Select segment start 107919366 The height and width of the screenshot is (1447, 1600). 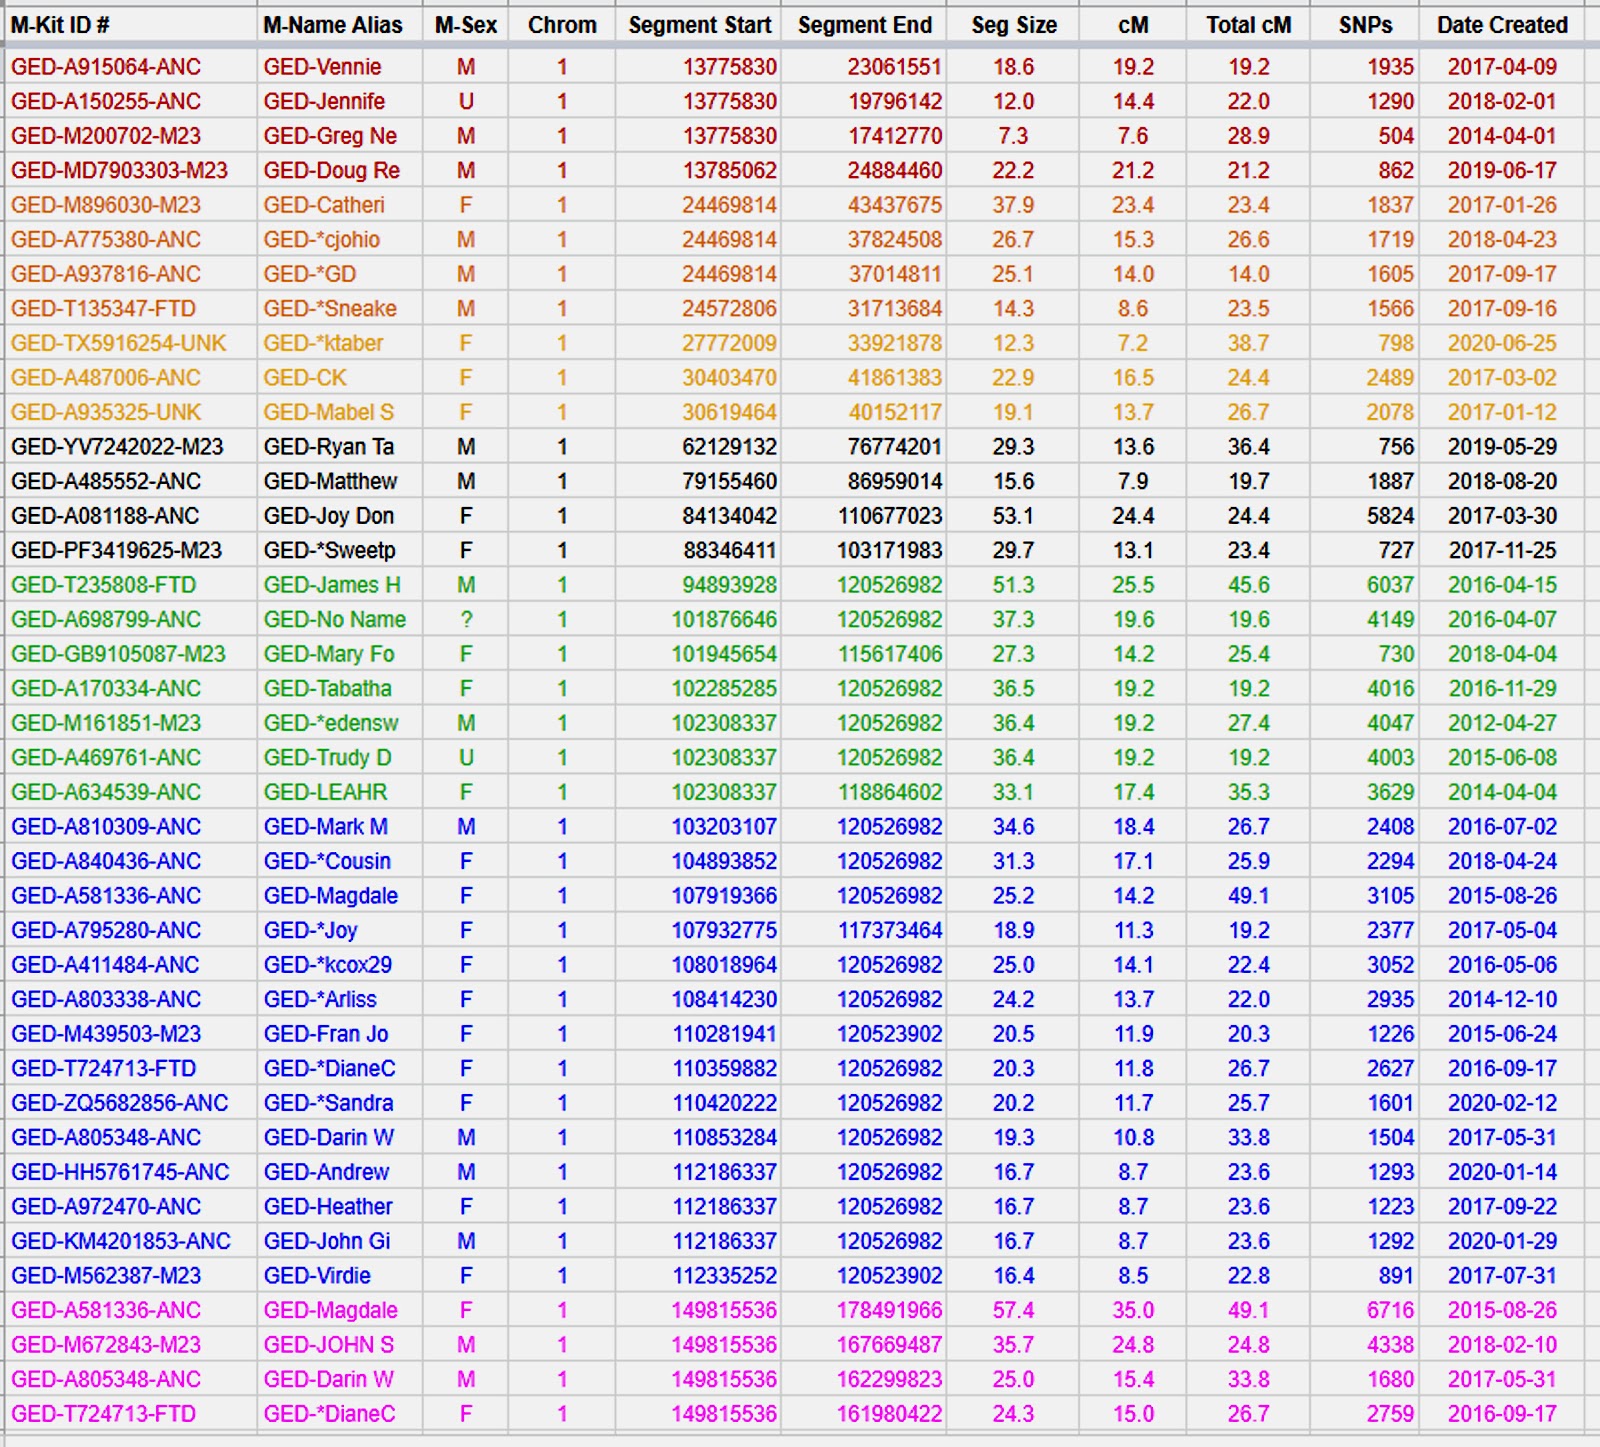click(x=724, y=896)
